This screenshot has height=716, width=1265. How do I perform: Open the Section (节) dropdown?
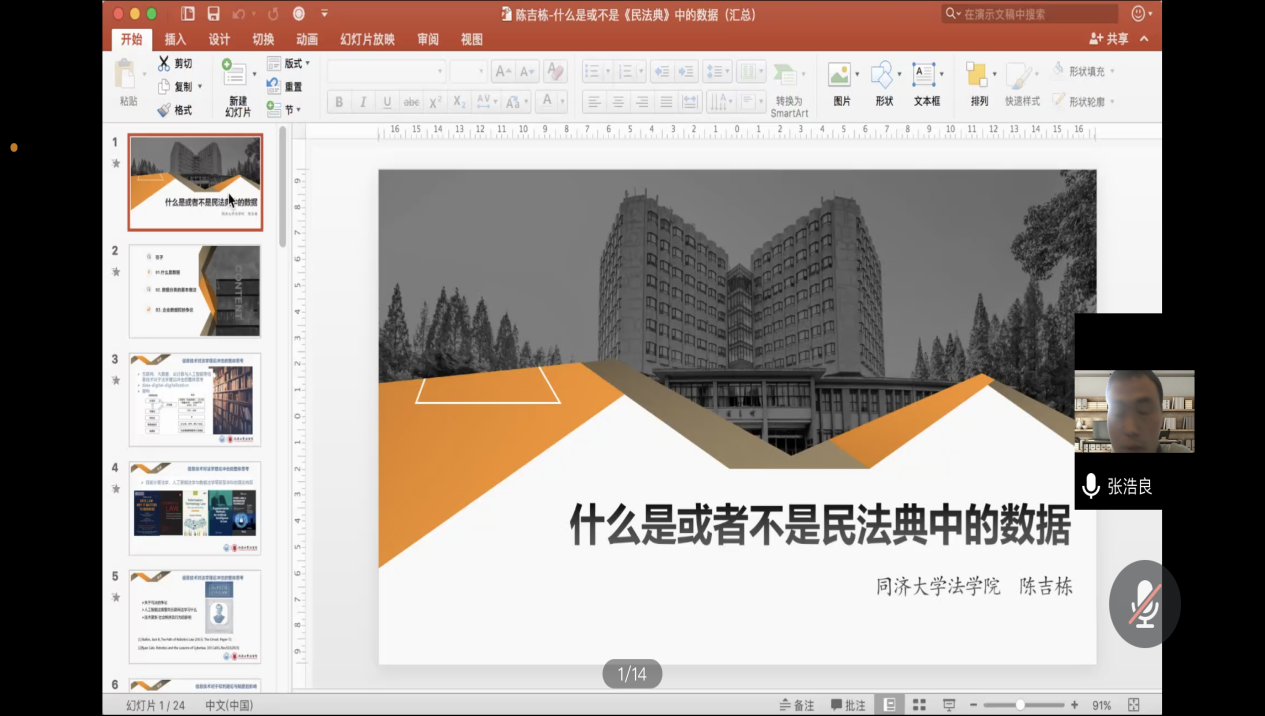click(x=291, y=110)
